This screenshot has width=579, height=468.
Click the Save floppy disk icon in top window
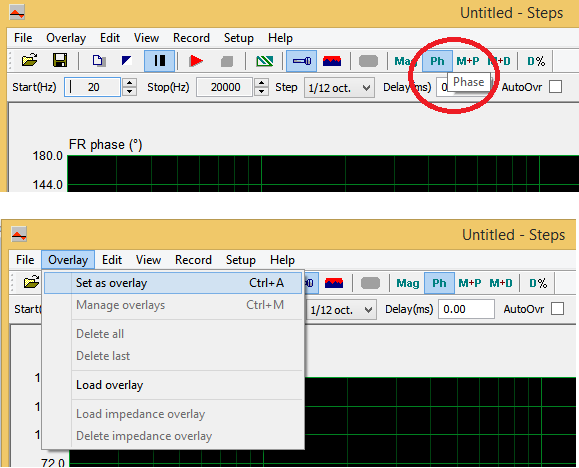click(x=60, y=61)
